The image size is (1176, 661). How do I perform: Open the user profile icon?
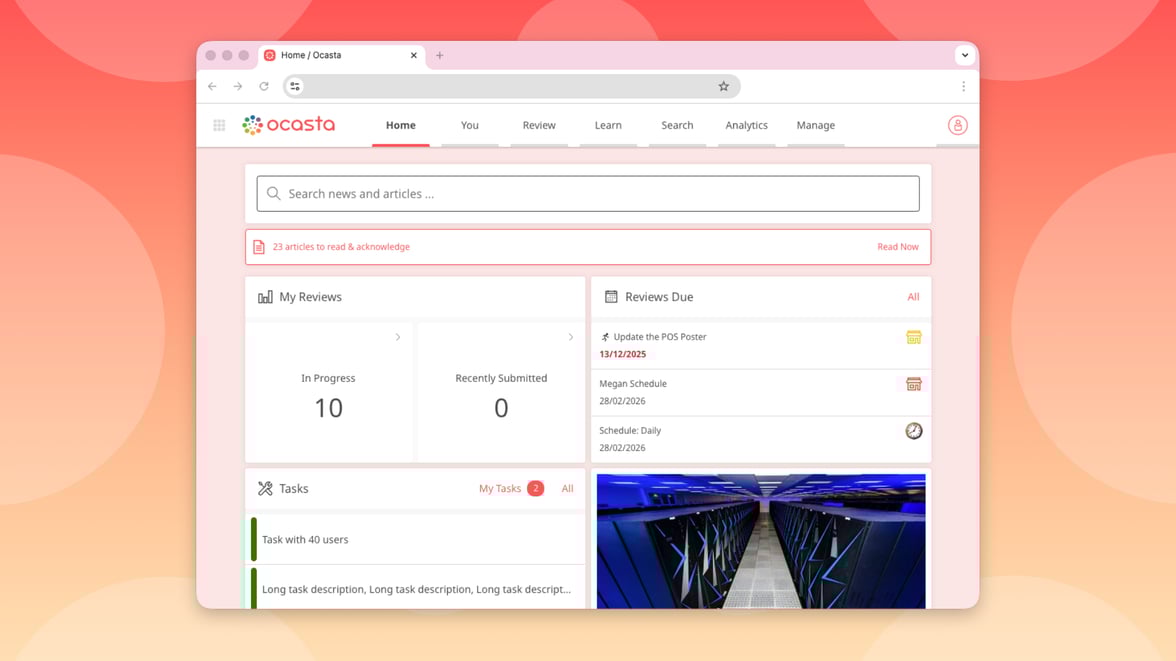[x=957, y=126]
